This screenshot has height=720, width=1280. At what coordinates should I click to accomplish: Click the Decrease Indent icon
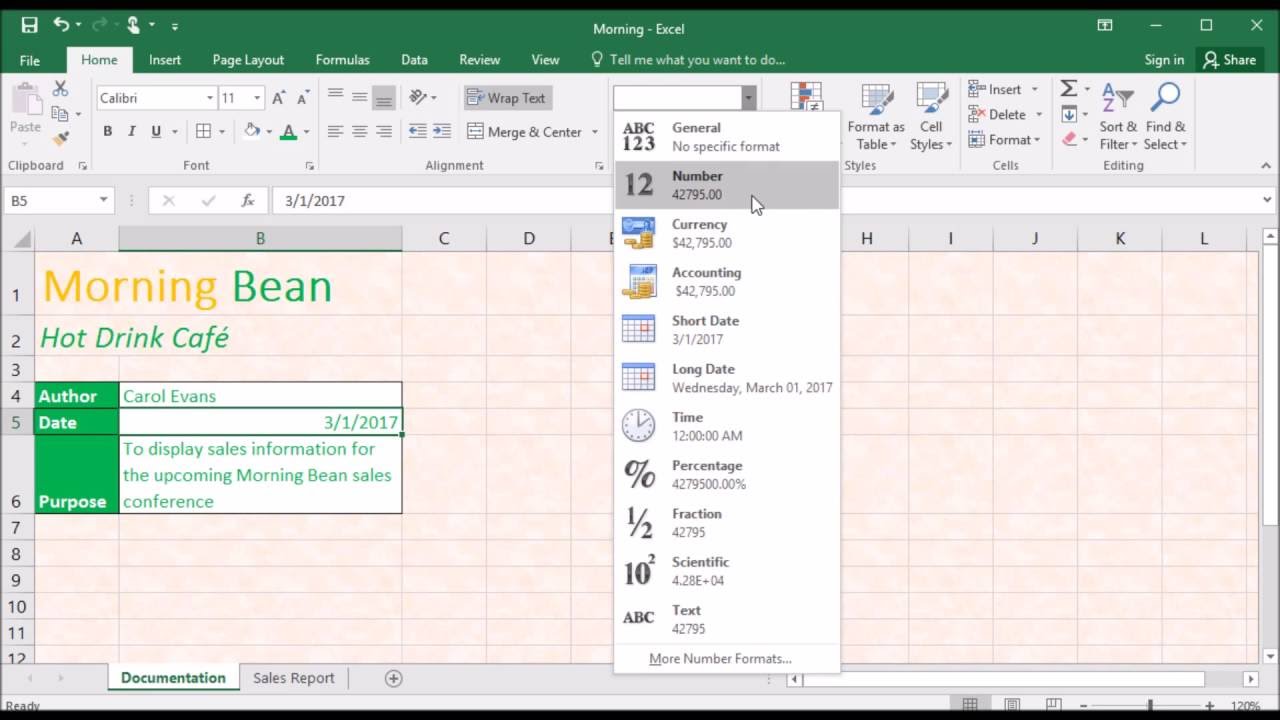coord(417,131)
